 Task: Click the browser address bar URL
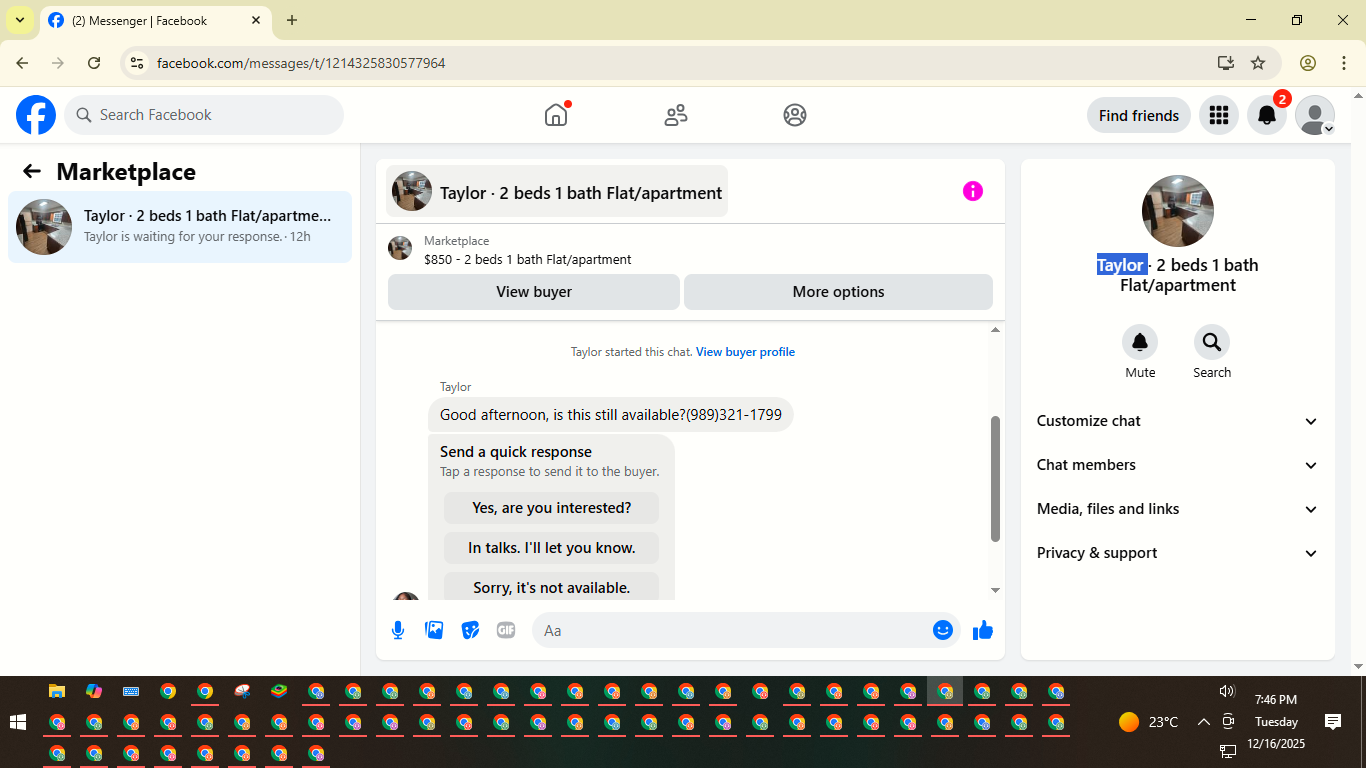pos(301,63)
